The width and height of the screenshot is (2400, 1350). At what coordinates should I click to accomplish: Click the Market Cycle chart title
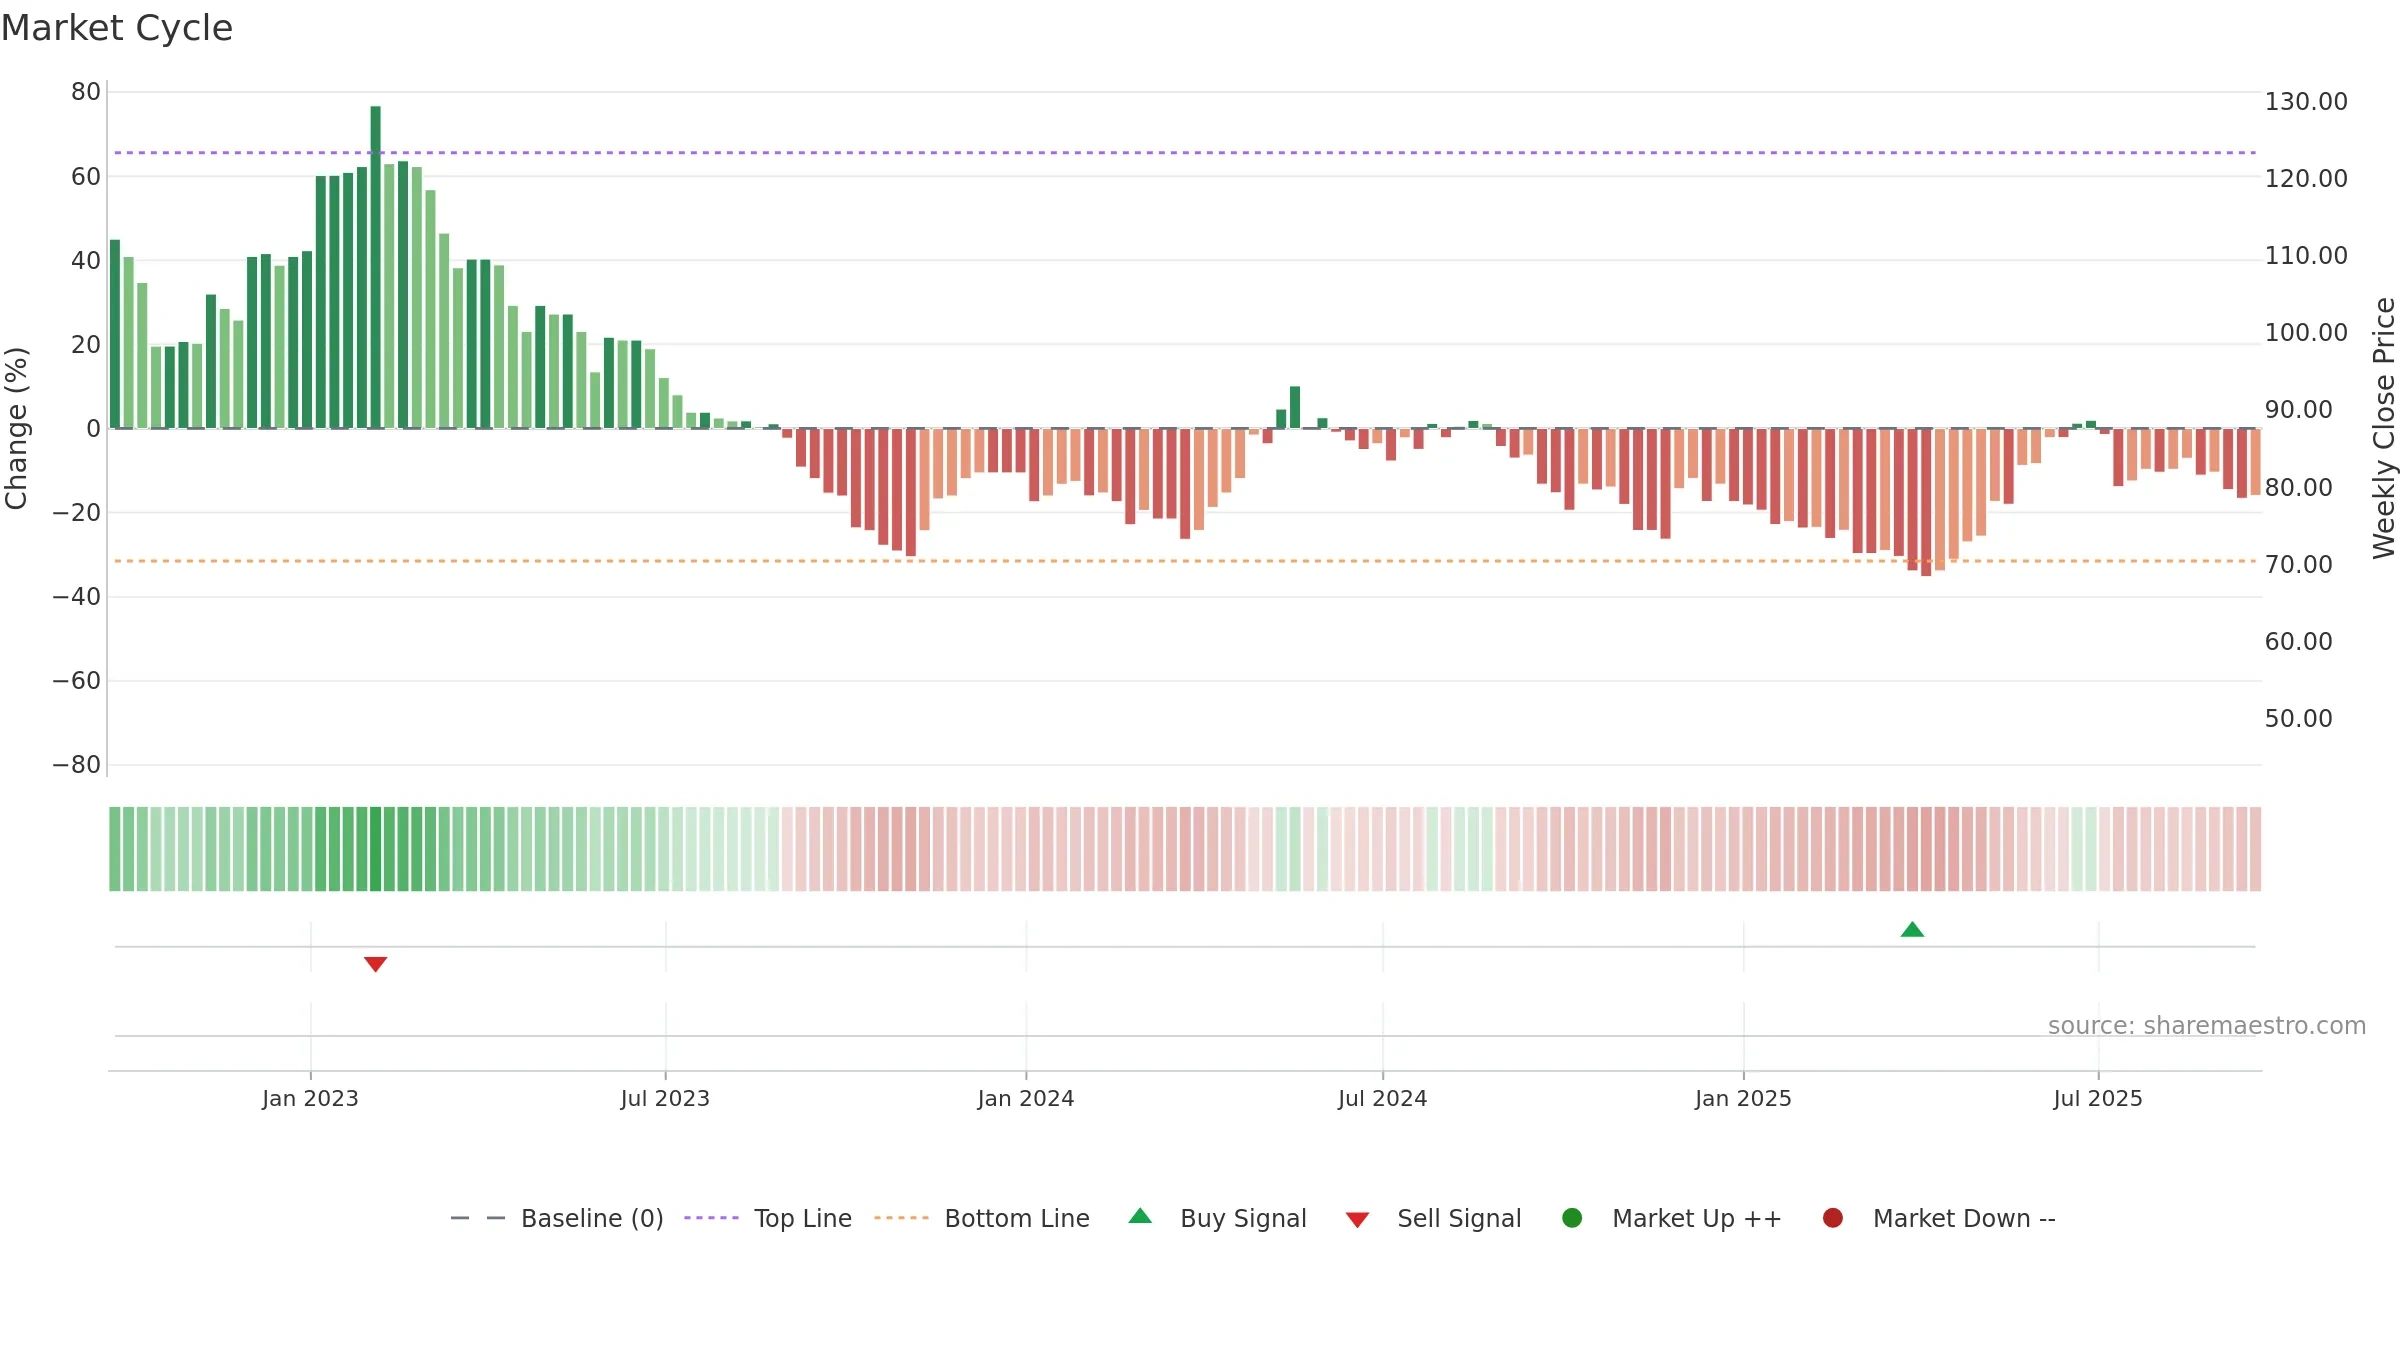click(117, 28)
